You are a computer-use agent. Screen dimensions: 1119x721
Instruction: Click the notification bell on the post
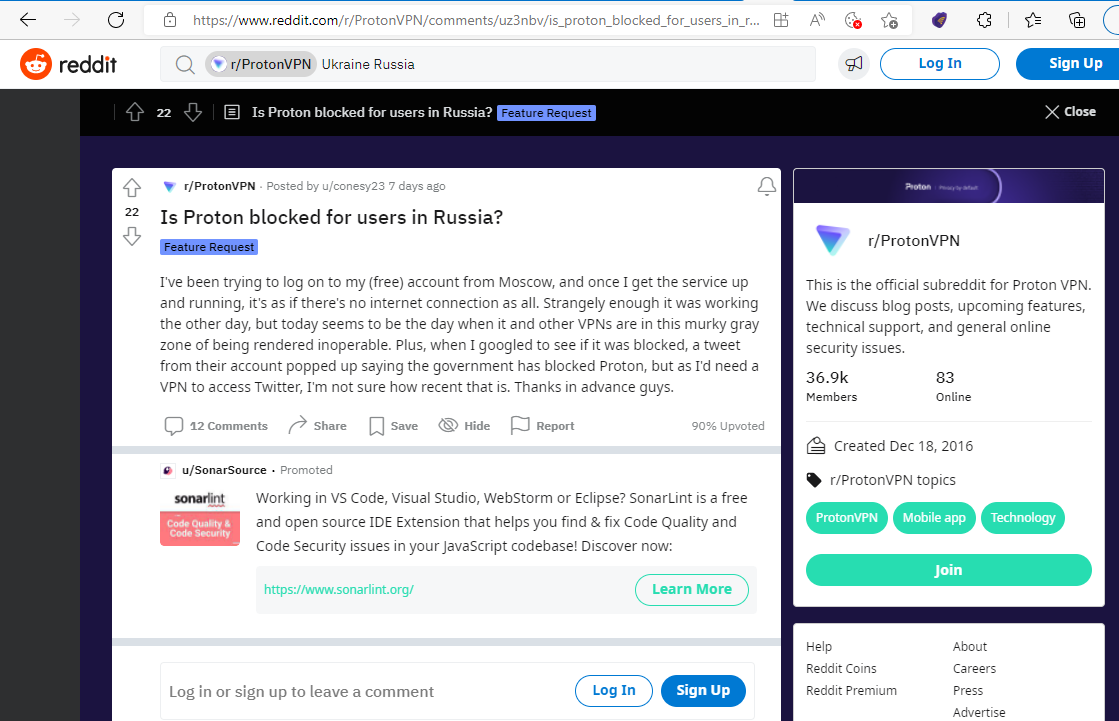766,187
